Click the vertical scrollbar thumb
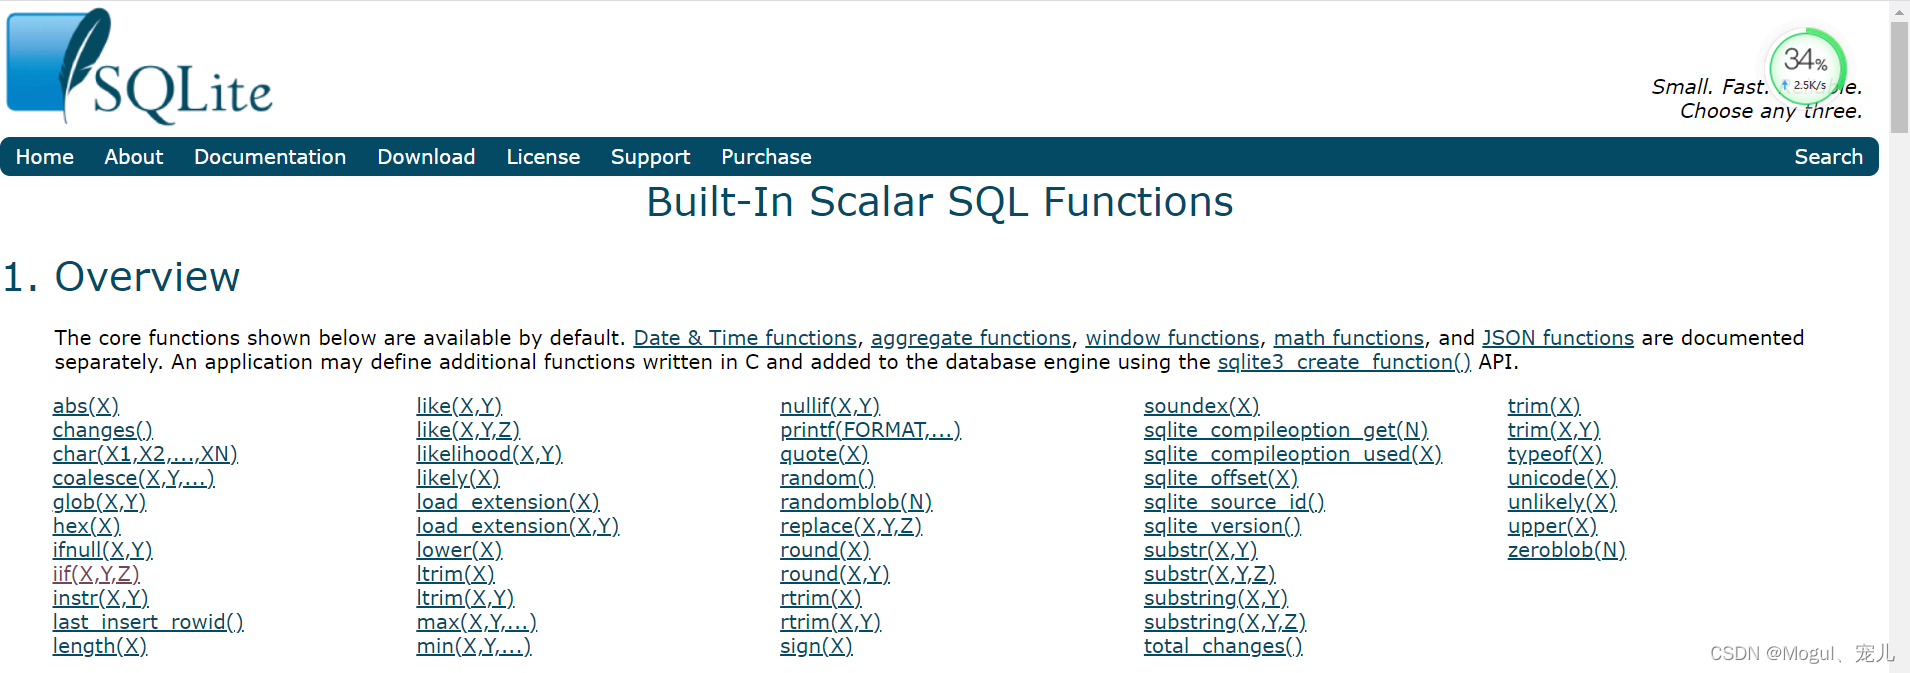 point(1899,77)
